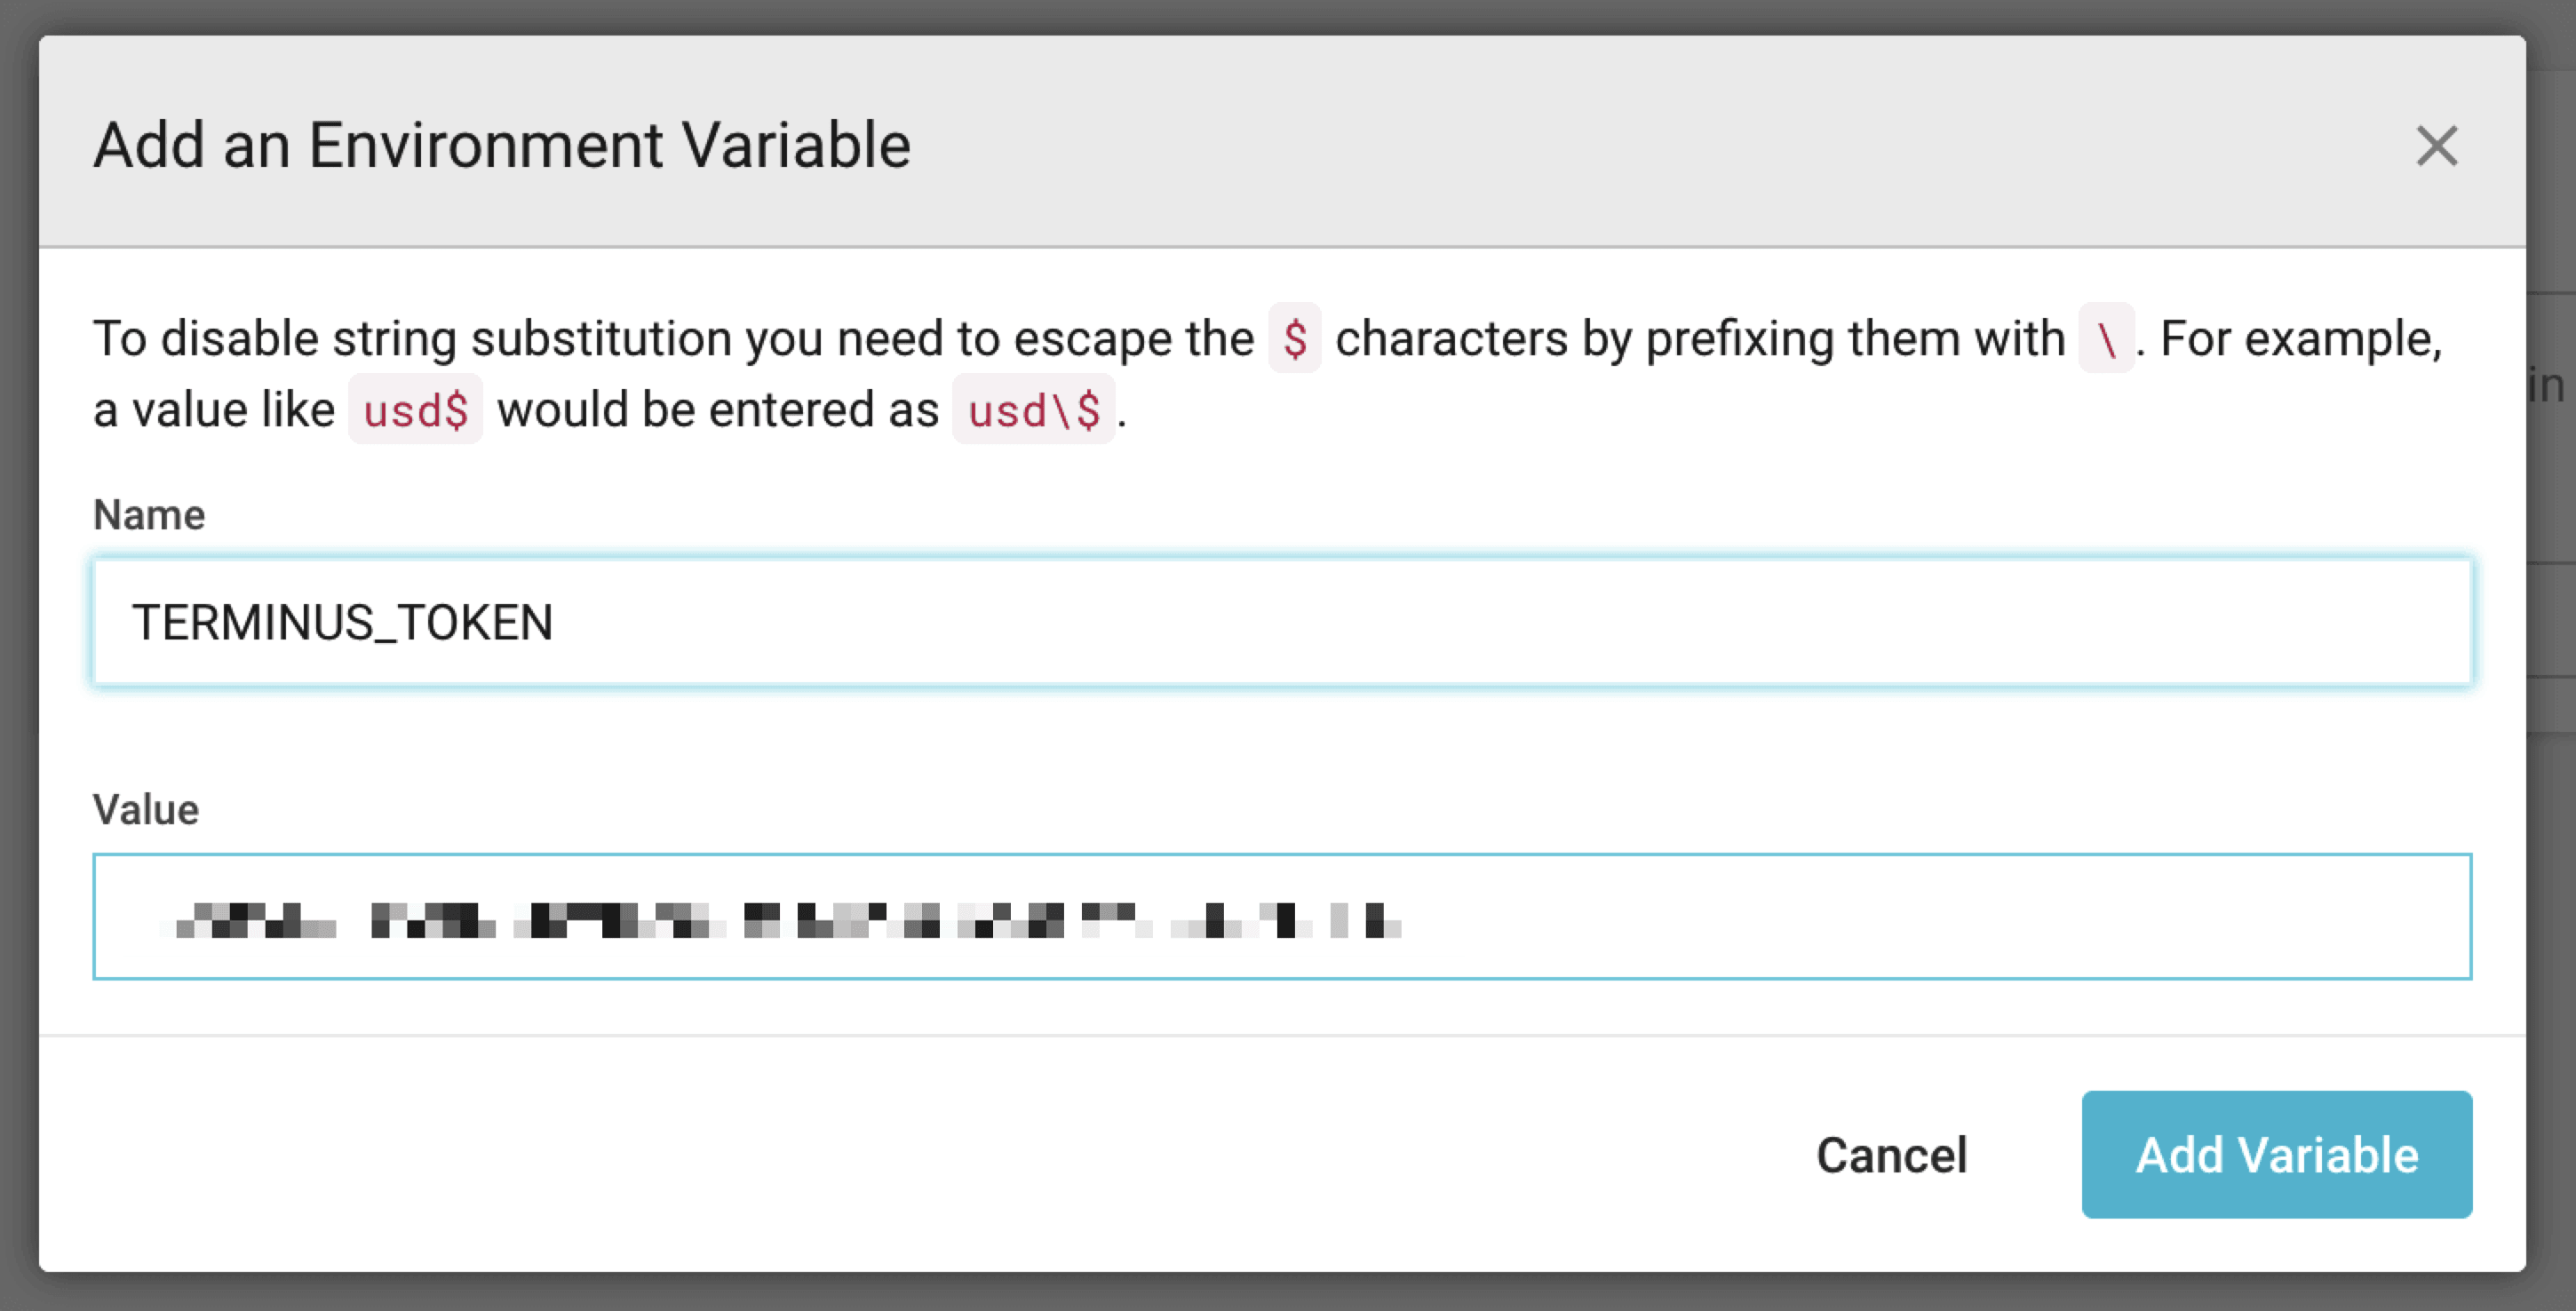Click the 'For example,' text

(x=2301, y=339)
